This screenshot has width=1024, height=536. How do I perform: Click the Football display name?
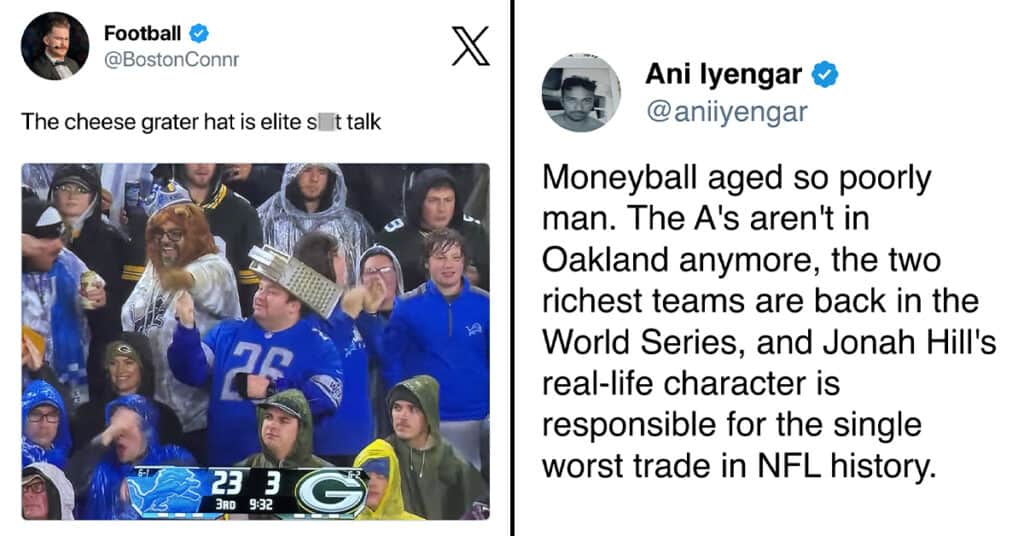click(142, 33)
